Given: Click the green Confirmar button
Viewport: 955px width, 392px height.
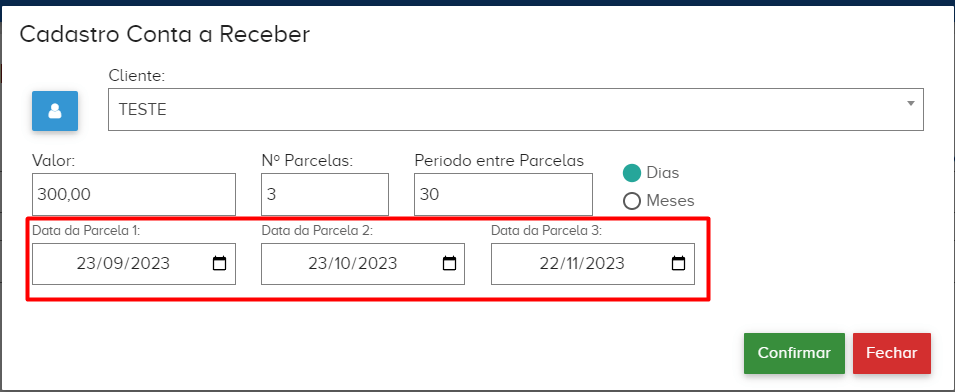Looking at the screenshot, I should [794, 354].
